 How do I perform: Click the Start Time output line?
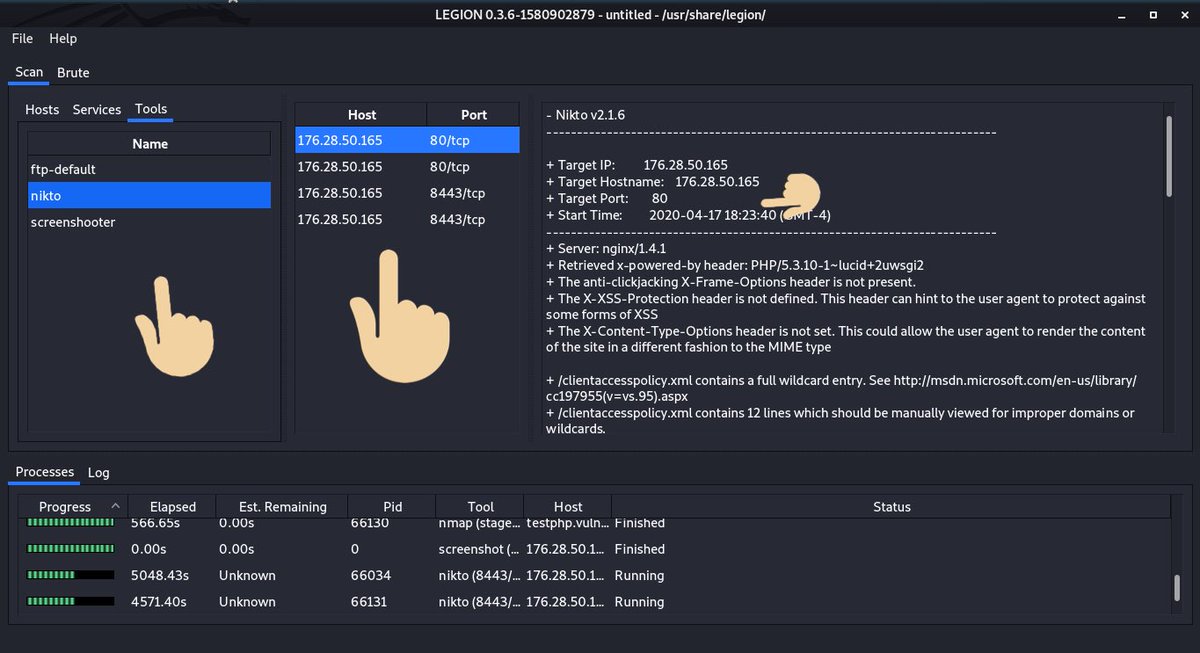pos(688,215)
